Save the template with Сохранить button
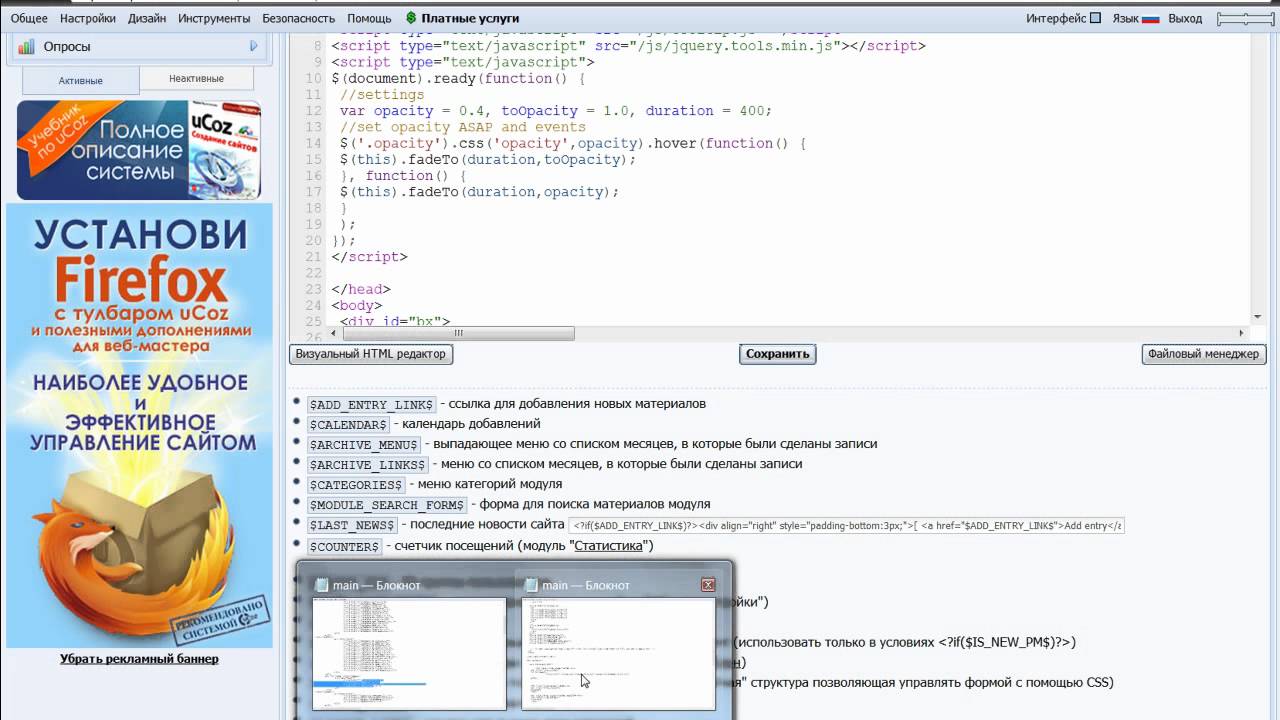This screenshot has width=1280, height=720. [777, 354]
